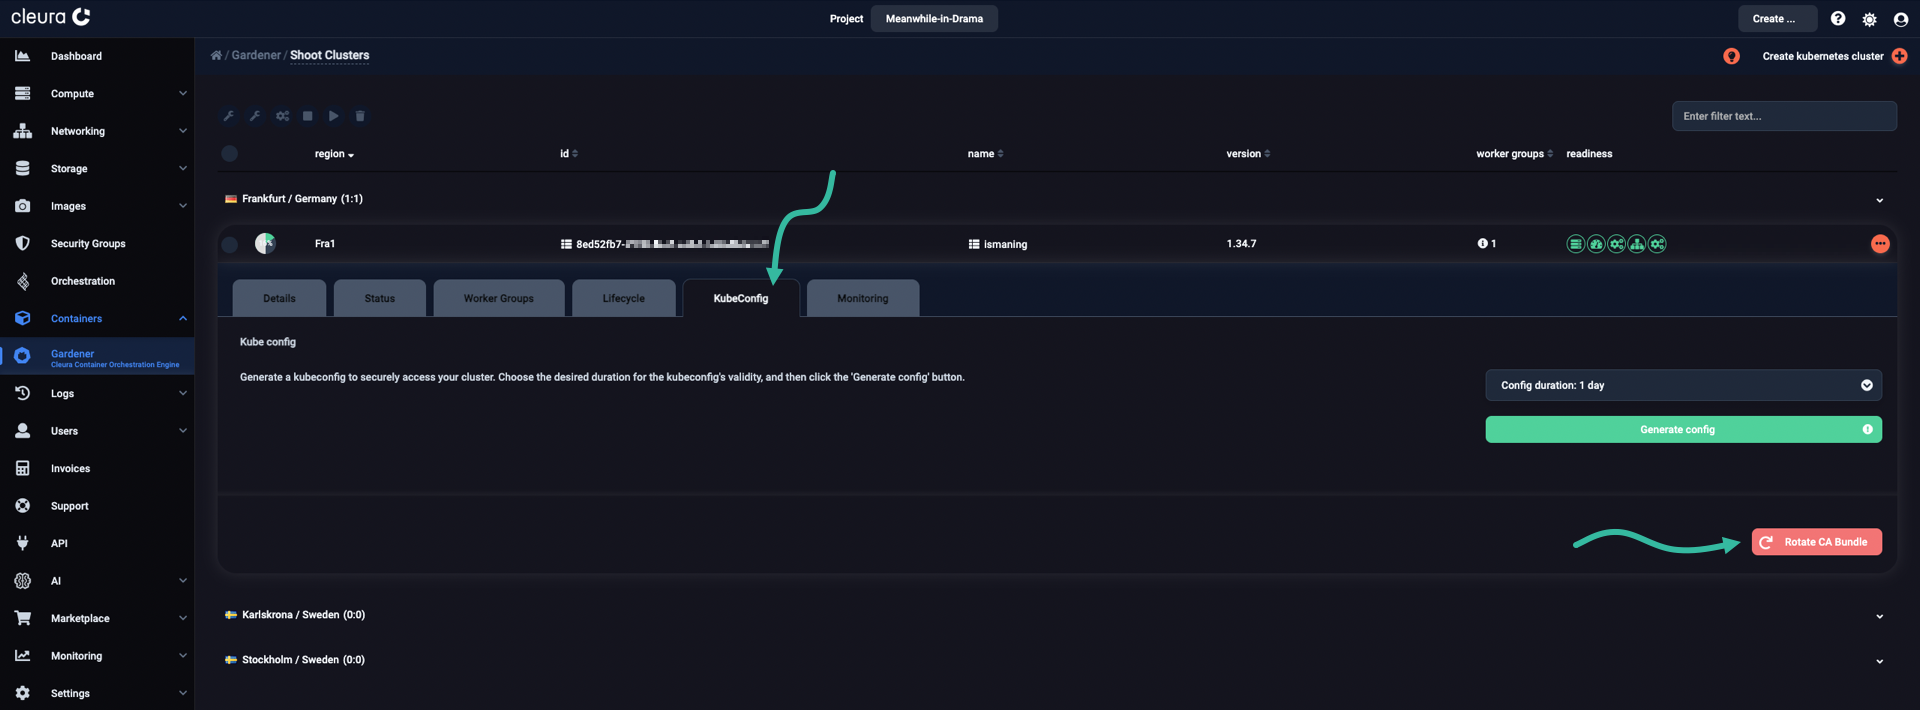
Task: Click the Gardener breadcrumb link
Action: pyautogui.click(x=256, y=55)
